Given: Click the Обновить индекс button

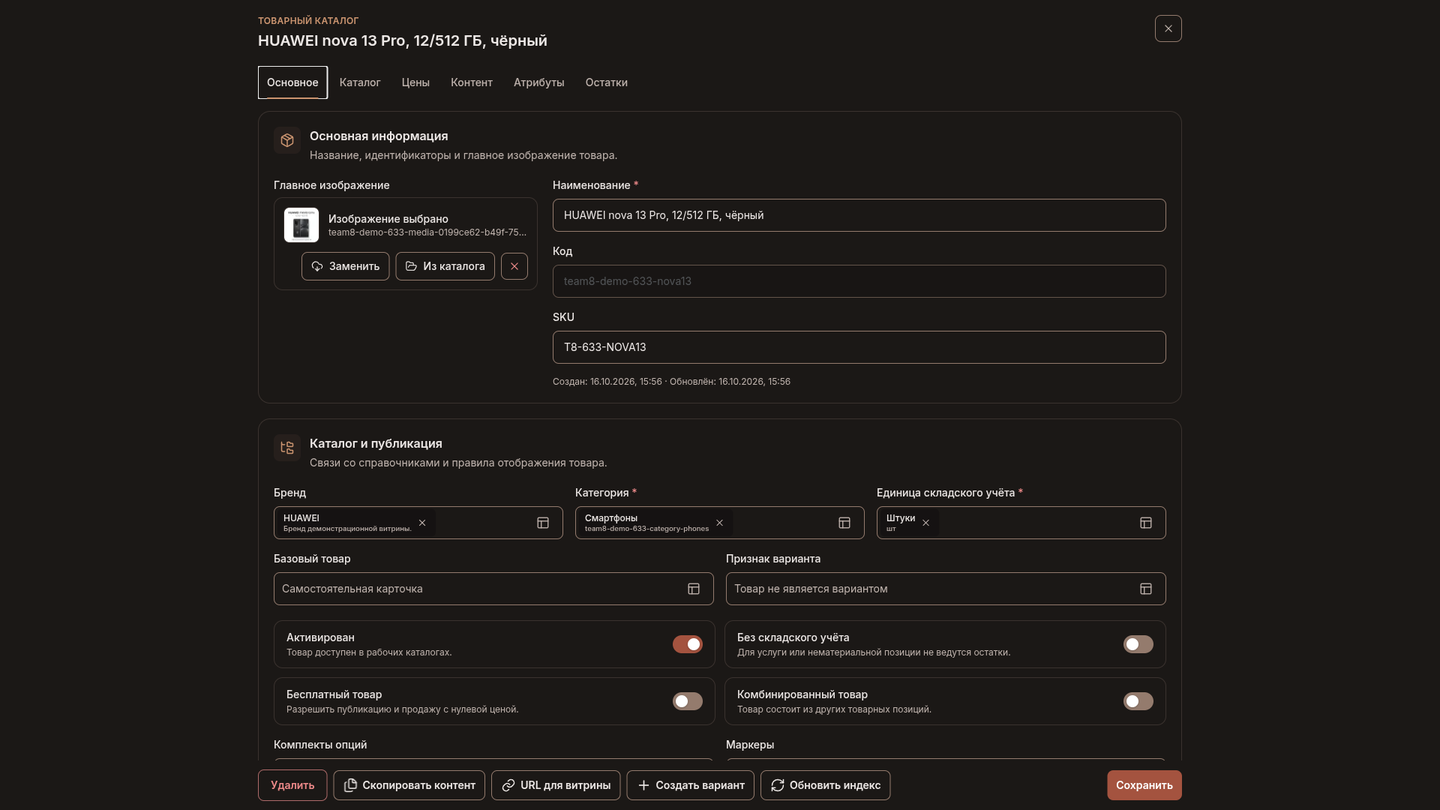Looking at the screenshot, I should tap(825, 785).
